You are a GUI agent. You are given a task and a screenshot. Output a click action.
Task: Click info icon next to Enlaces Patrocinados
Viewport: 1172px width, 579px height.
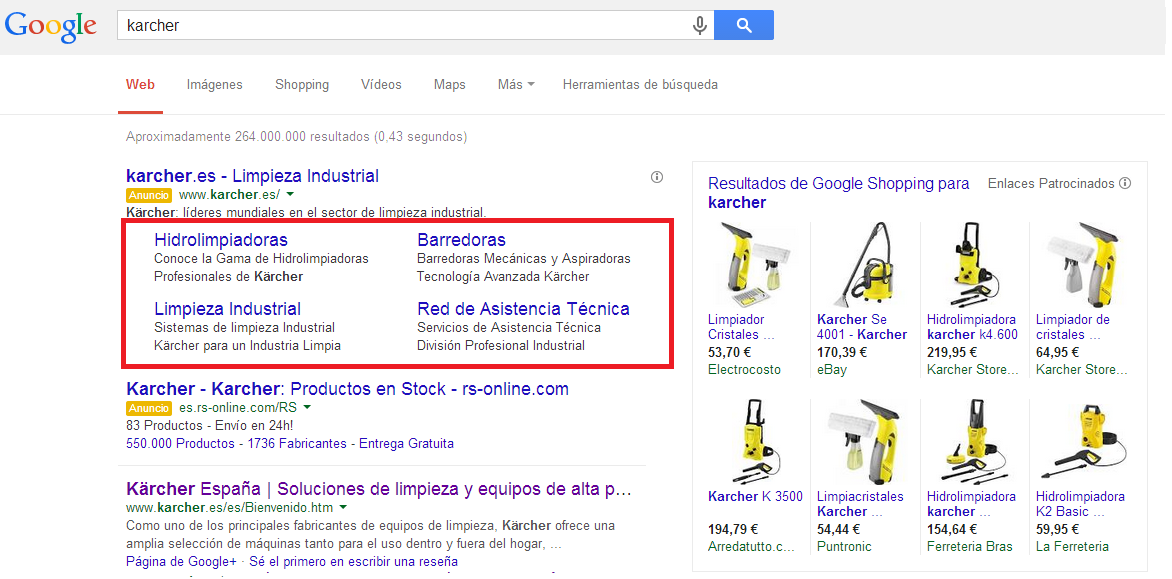point(1125,184)
